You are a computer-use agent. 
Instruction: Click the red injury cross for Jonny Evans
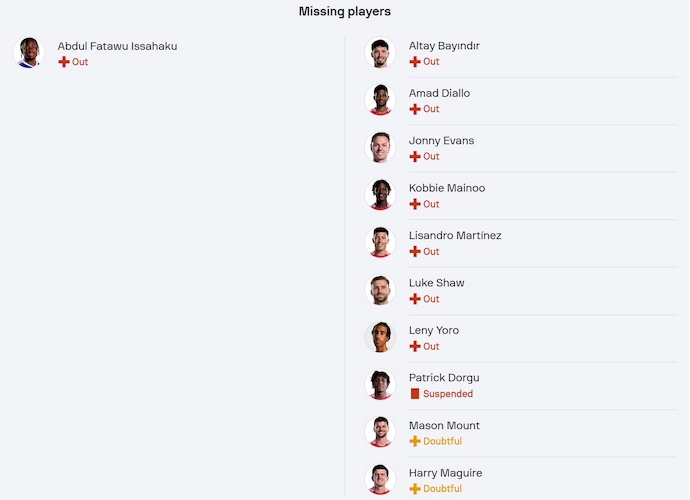click(x=415, y=157)
